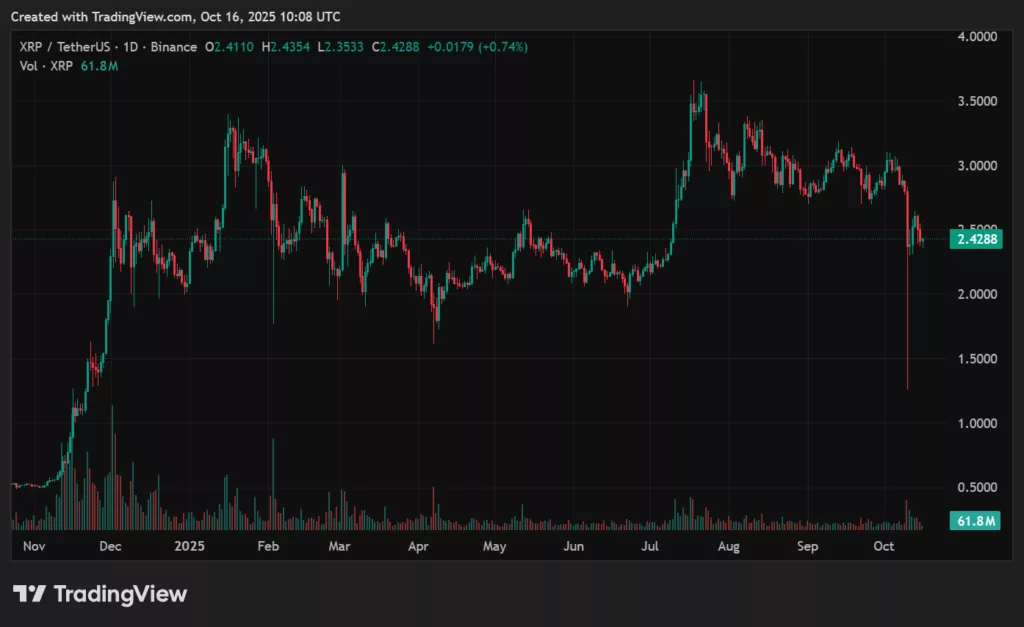Image resolution: width=1024 pixels, height=627 pixels.
Task: Open symbol search via XRP / TetherUS label
Action: point(65,46)
